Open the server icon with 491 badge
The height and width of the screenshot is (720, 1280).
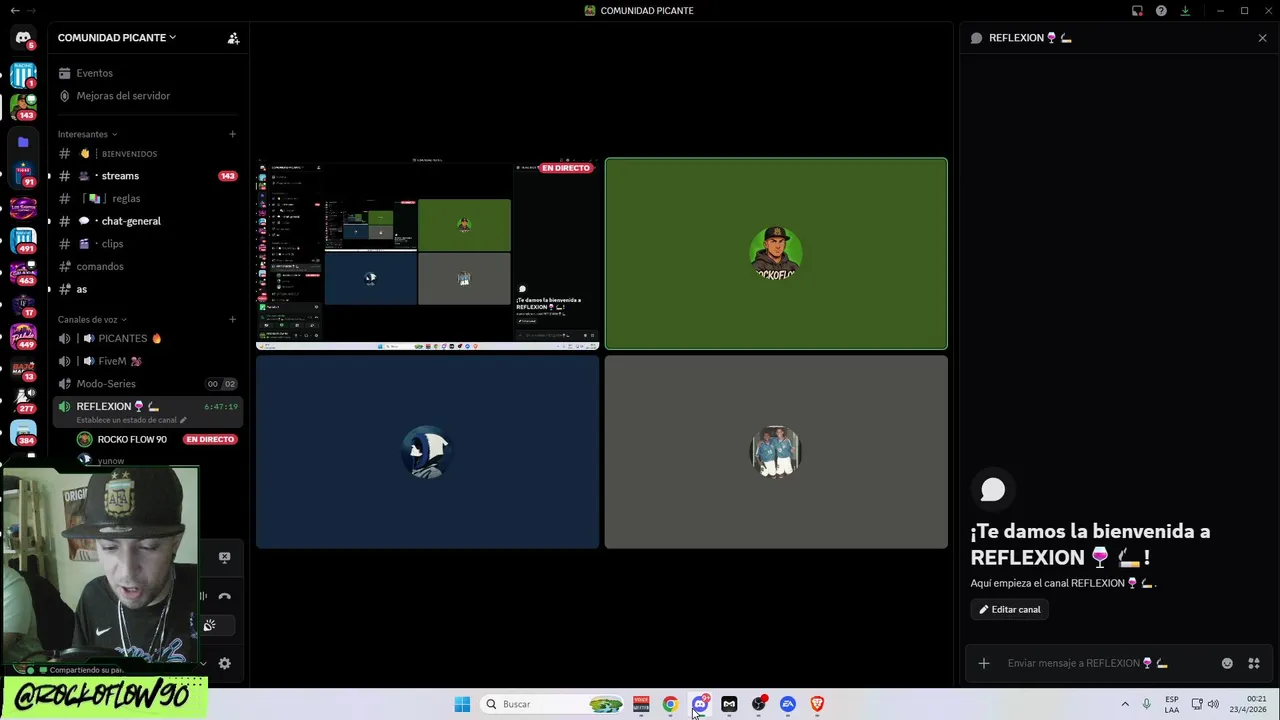[23, 240]
